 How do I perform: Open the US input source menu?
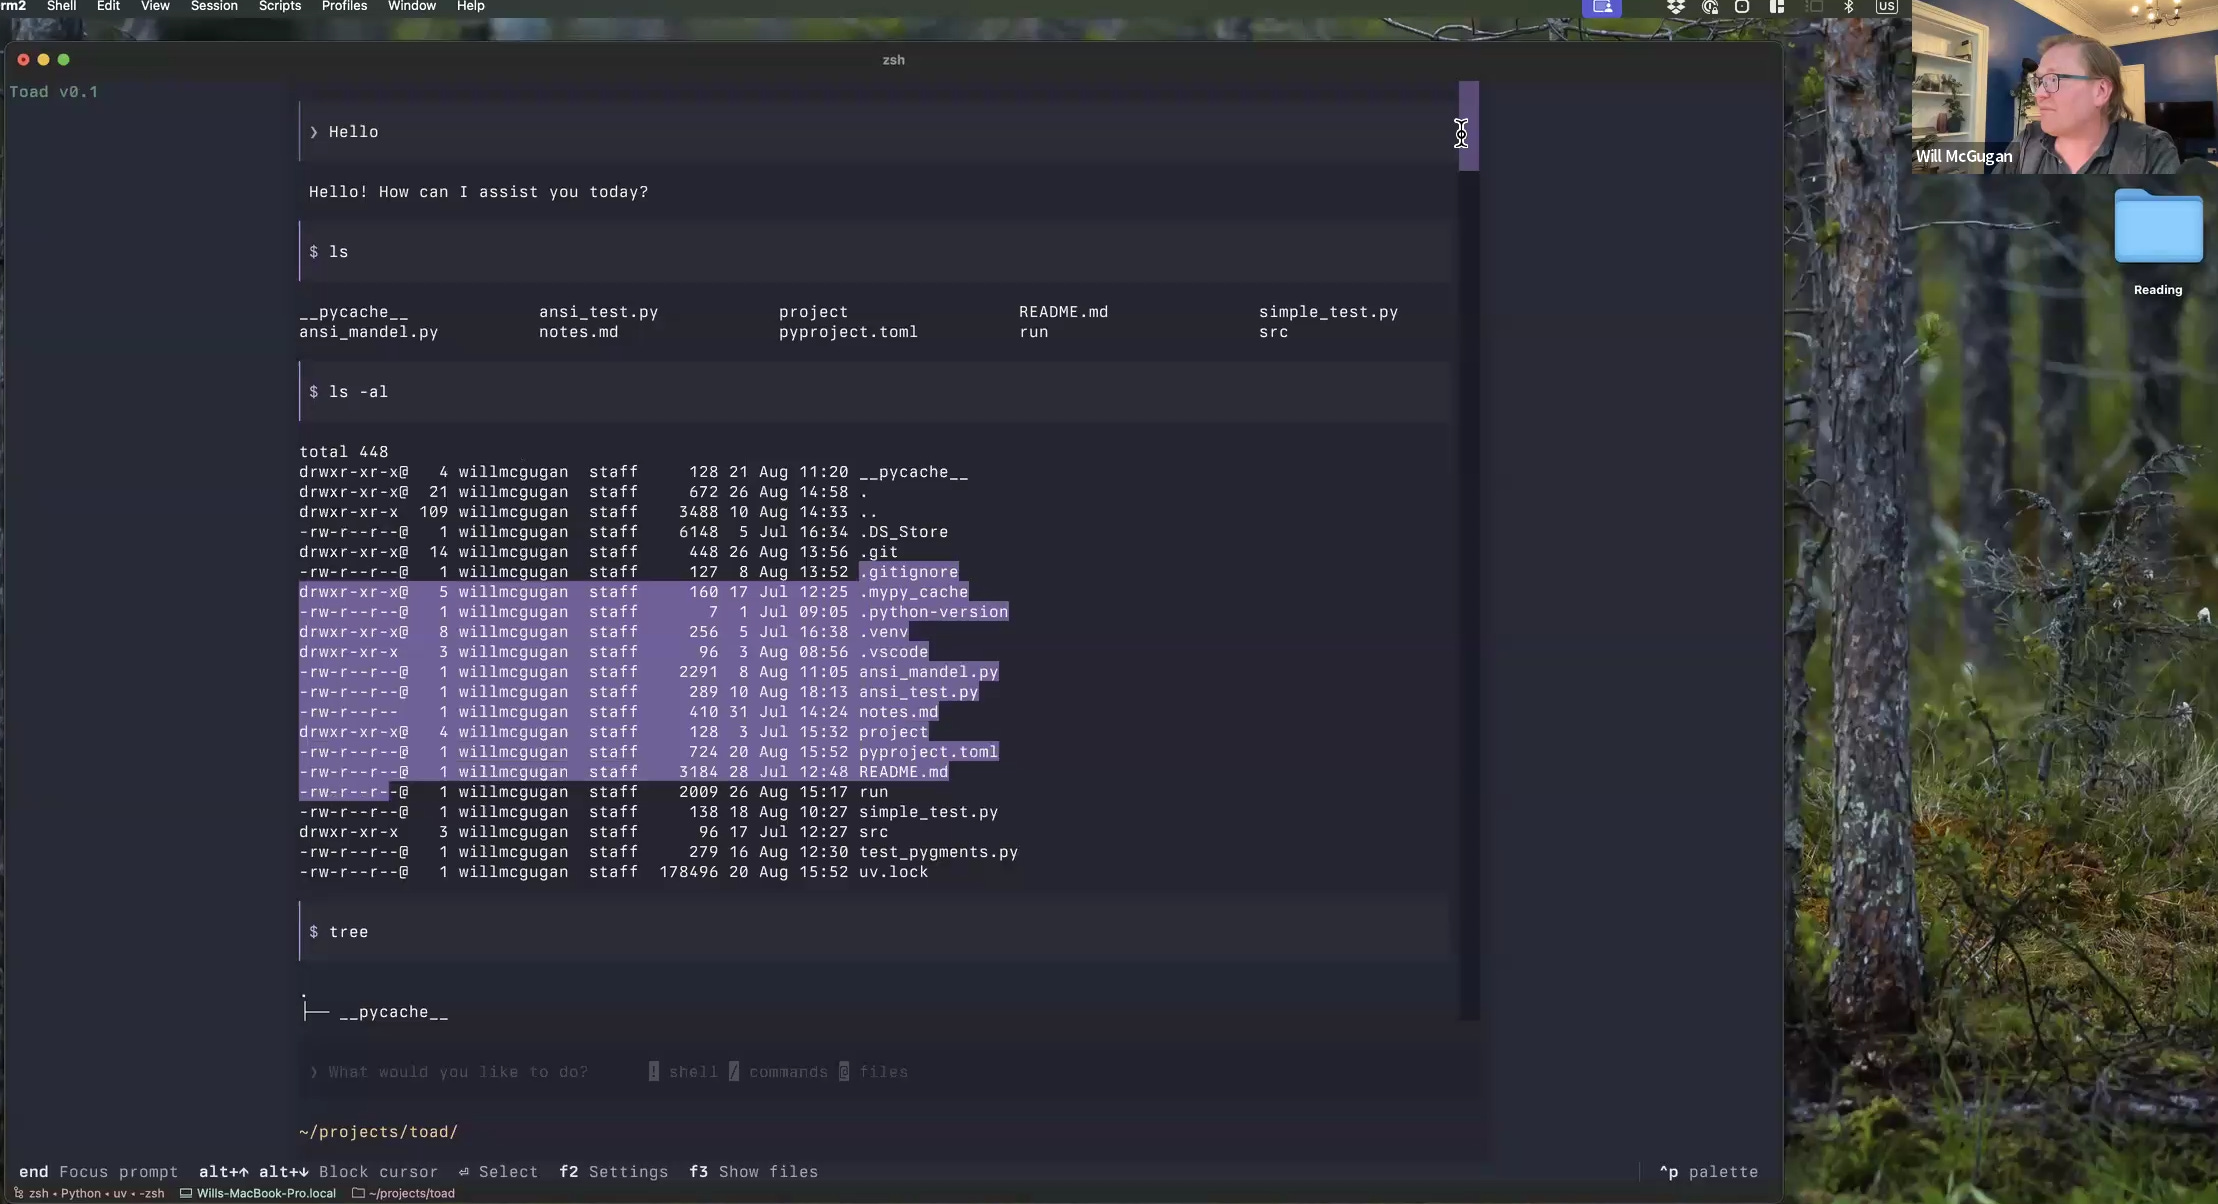point(1886,7)
